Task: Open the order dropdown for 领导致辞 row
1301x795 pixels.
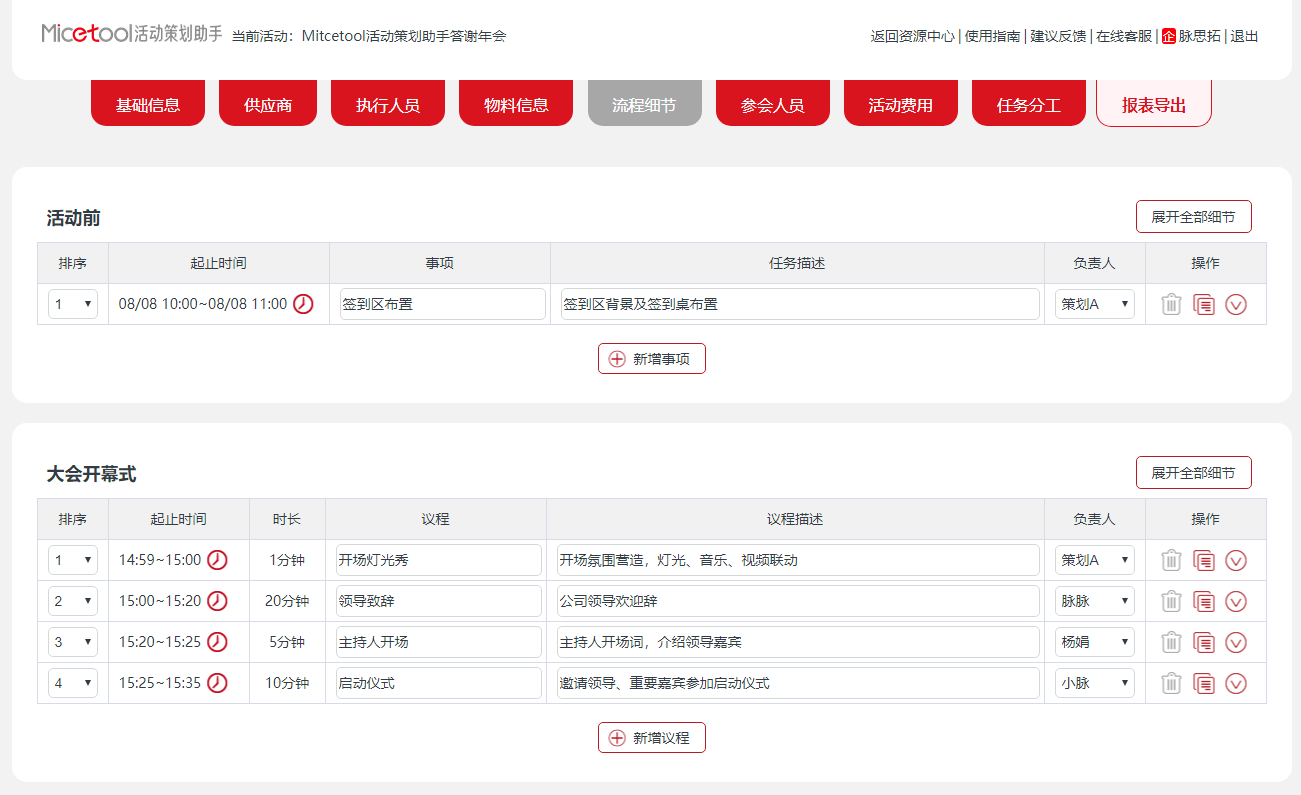Action: (73, 601)
